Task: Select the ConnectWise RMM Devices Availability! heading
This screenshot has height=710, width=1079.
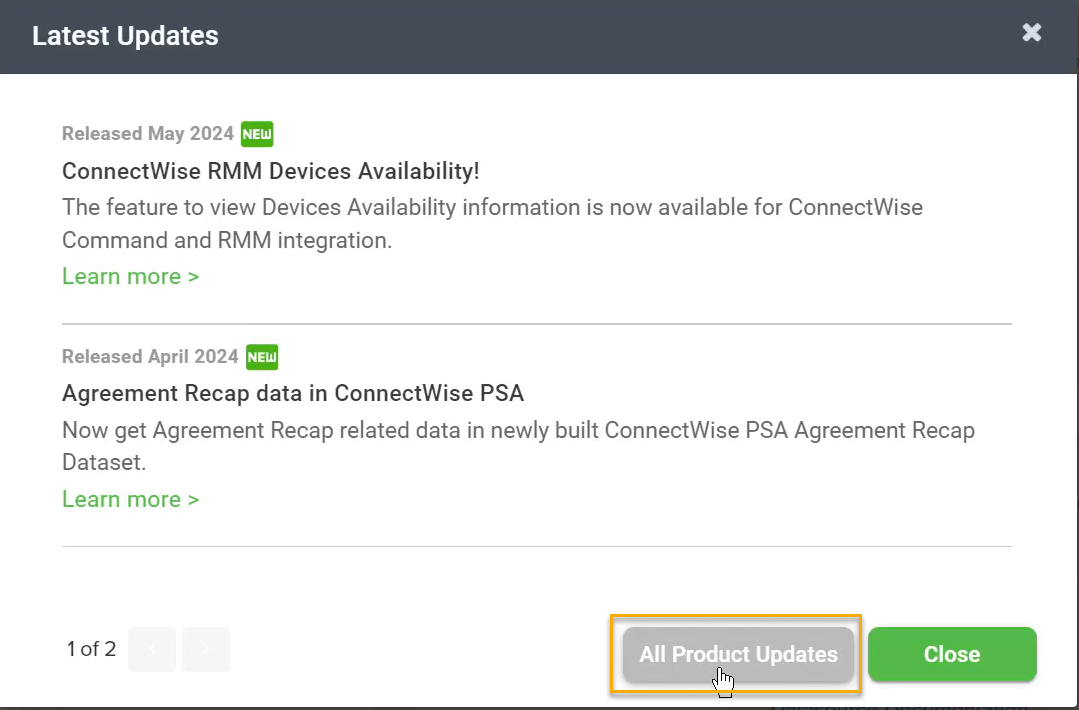Action: point(270,171)
